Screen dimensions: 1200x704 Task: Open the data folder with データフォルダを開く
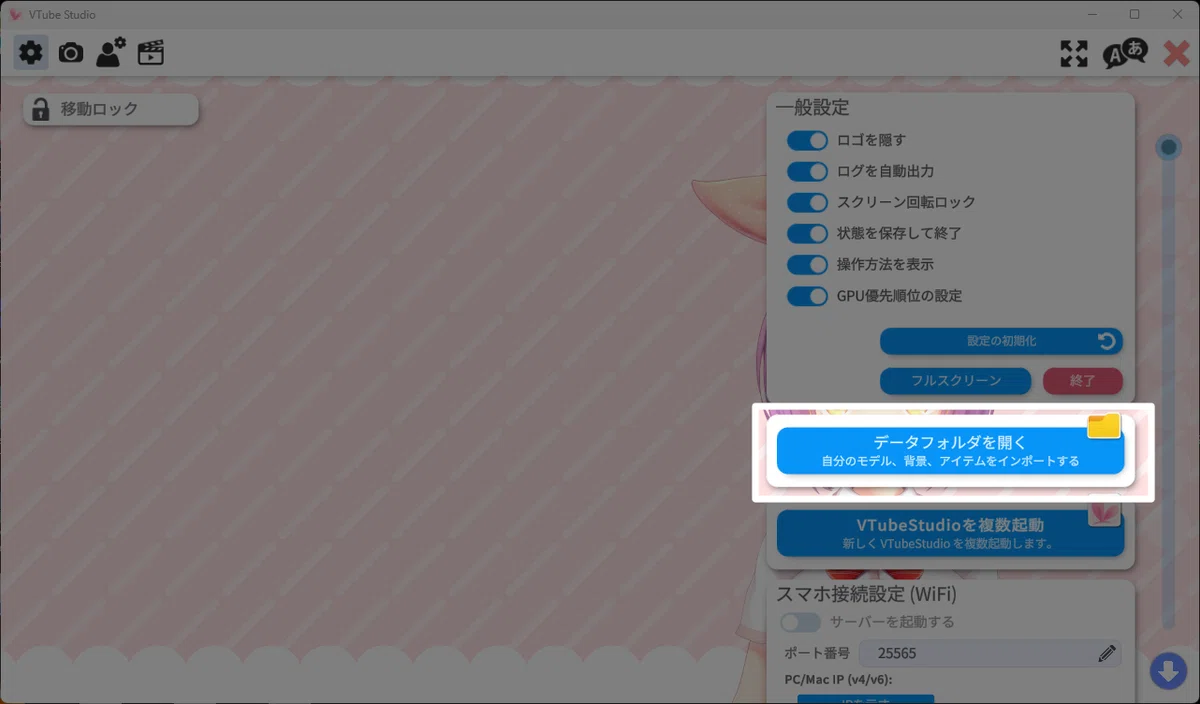tap(950, 451)
